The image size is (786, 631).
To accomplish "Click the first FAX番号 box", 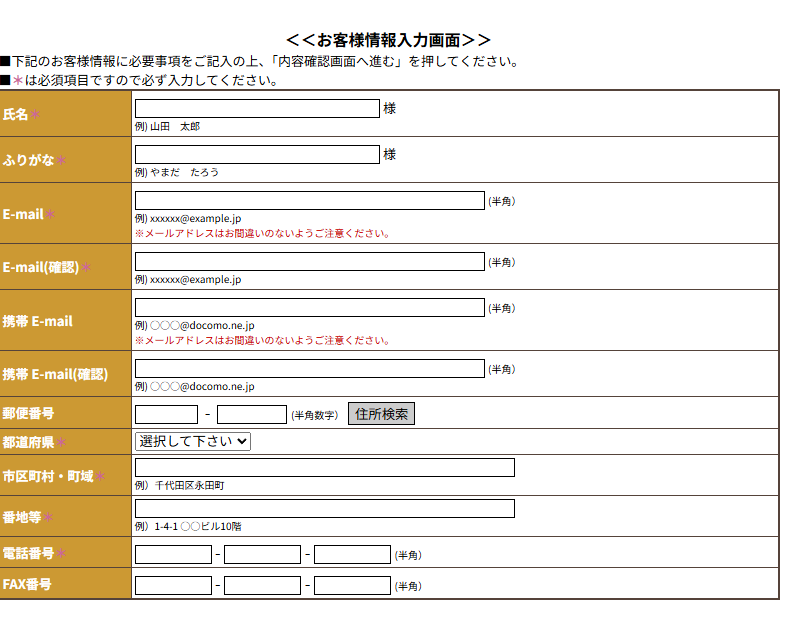I will 173,586.
